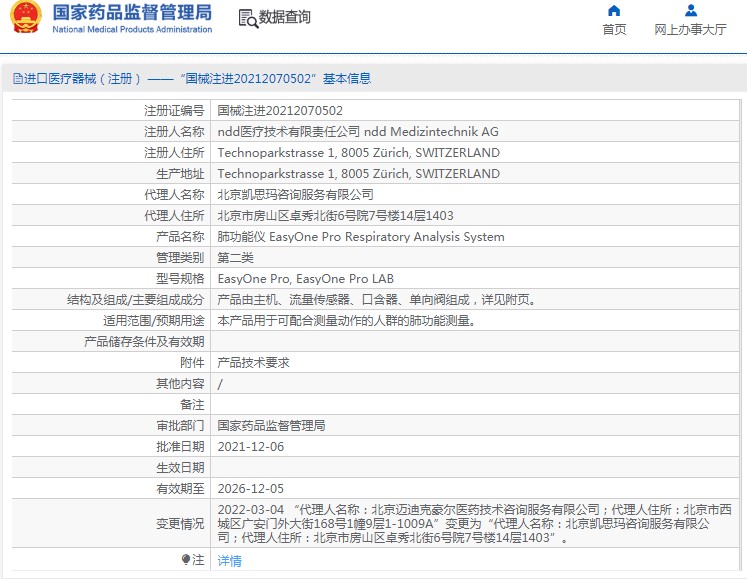Click agent address 北京市房山区卓秀北街6号院 value

pos(335,215)
